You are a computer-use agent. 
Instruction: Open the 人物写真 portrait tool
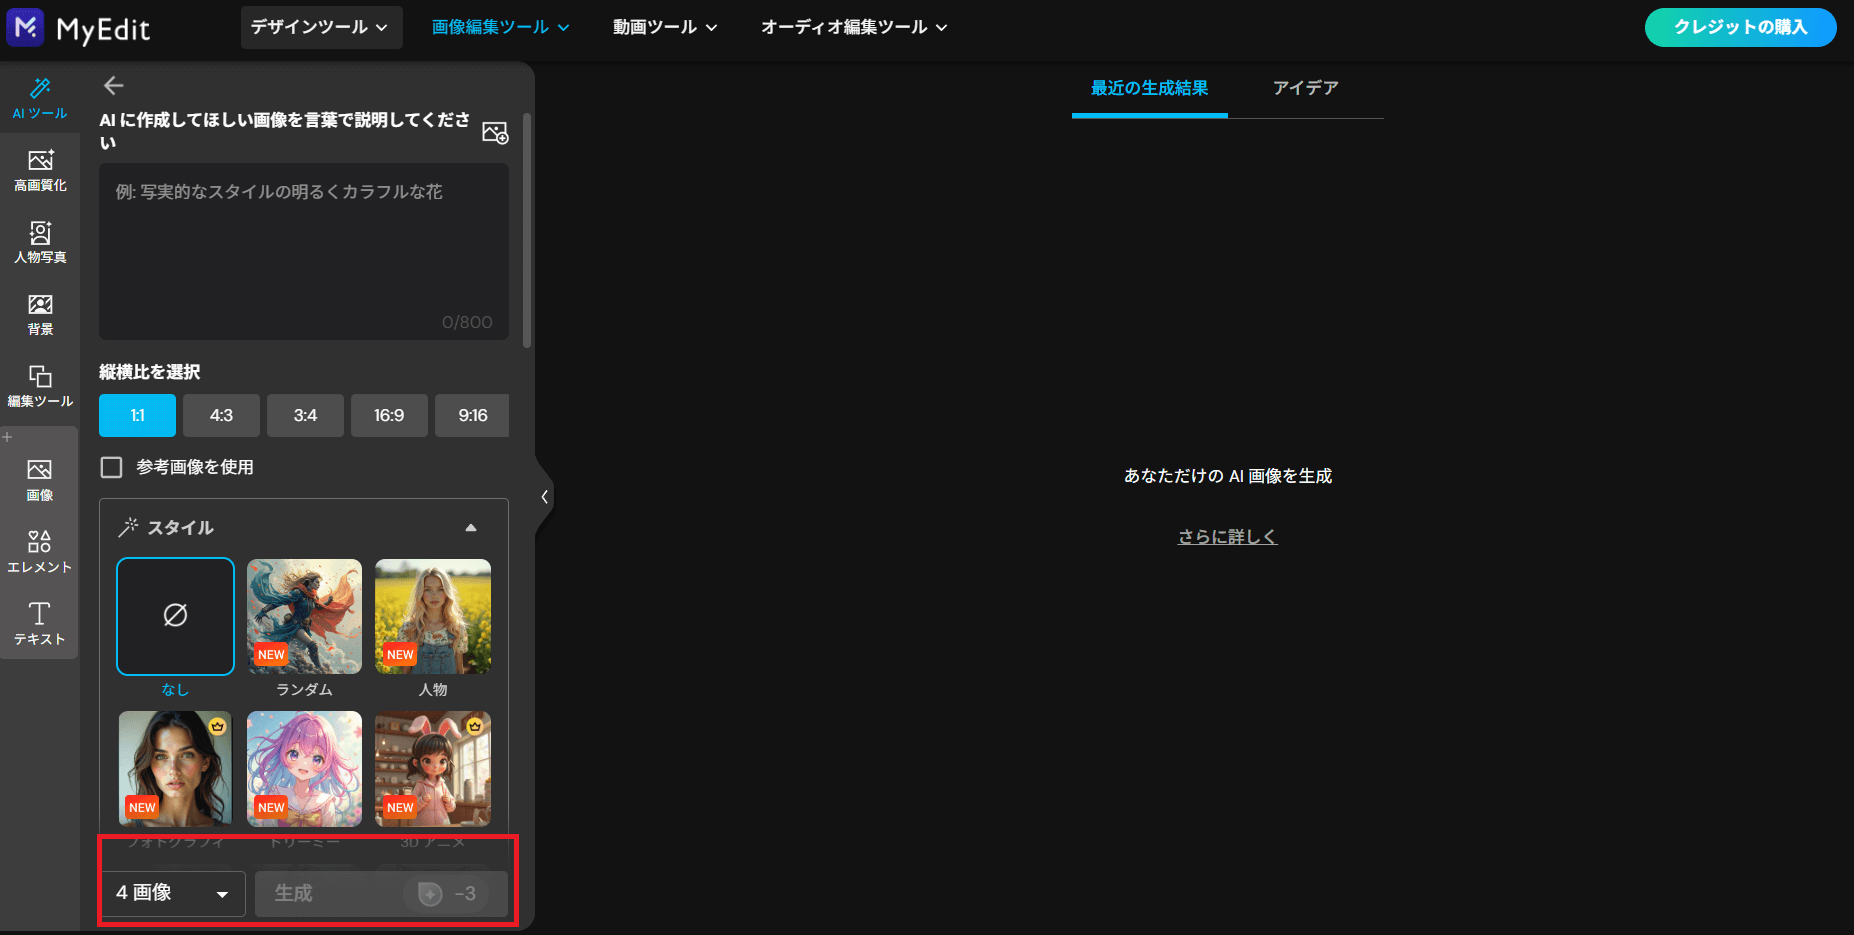(40, 242)
